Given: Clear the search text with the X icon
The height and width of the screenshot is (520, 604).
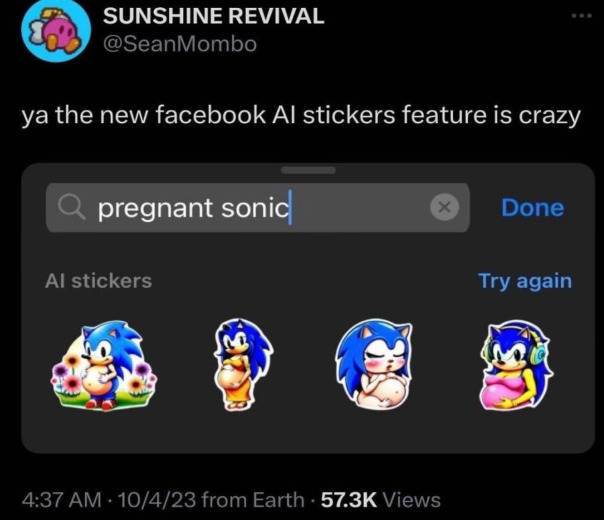Looking at the screenshot, I should pyautogui.click(x=444, y=208).
